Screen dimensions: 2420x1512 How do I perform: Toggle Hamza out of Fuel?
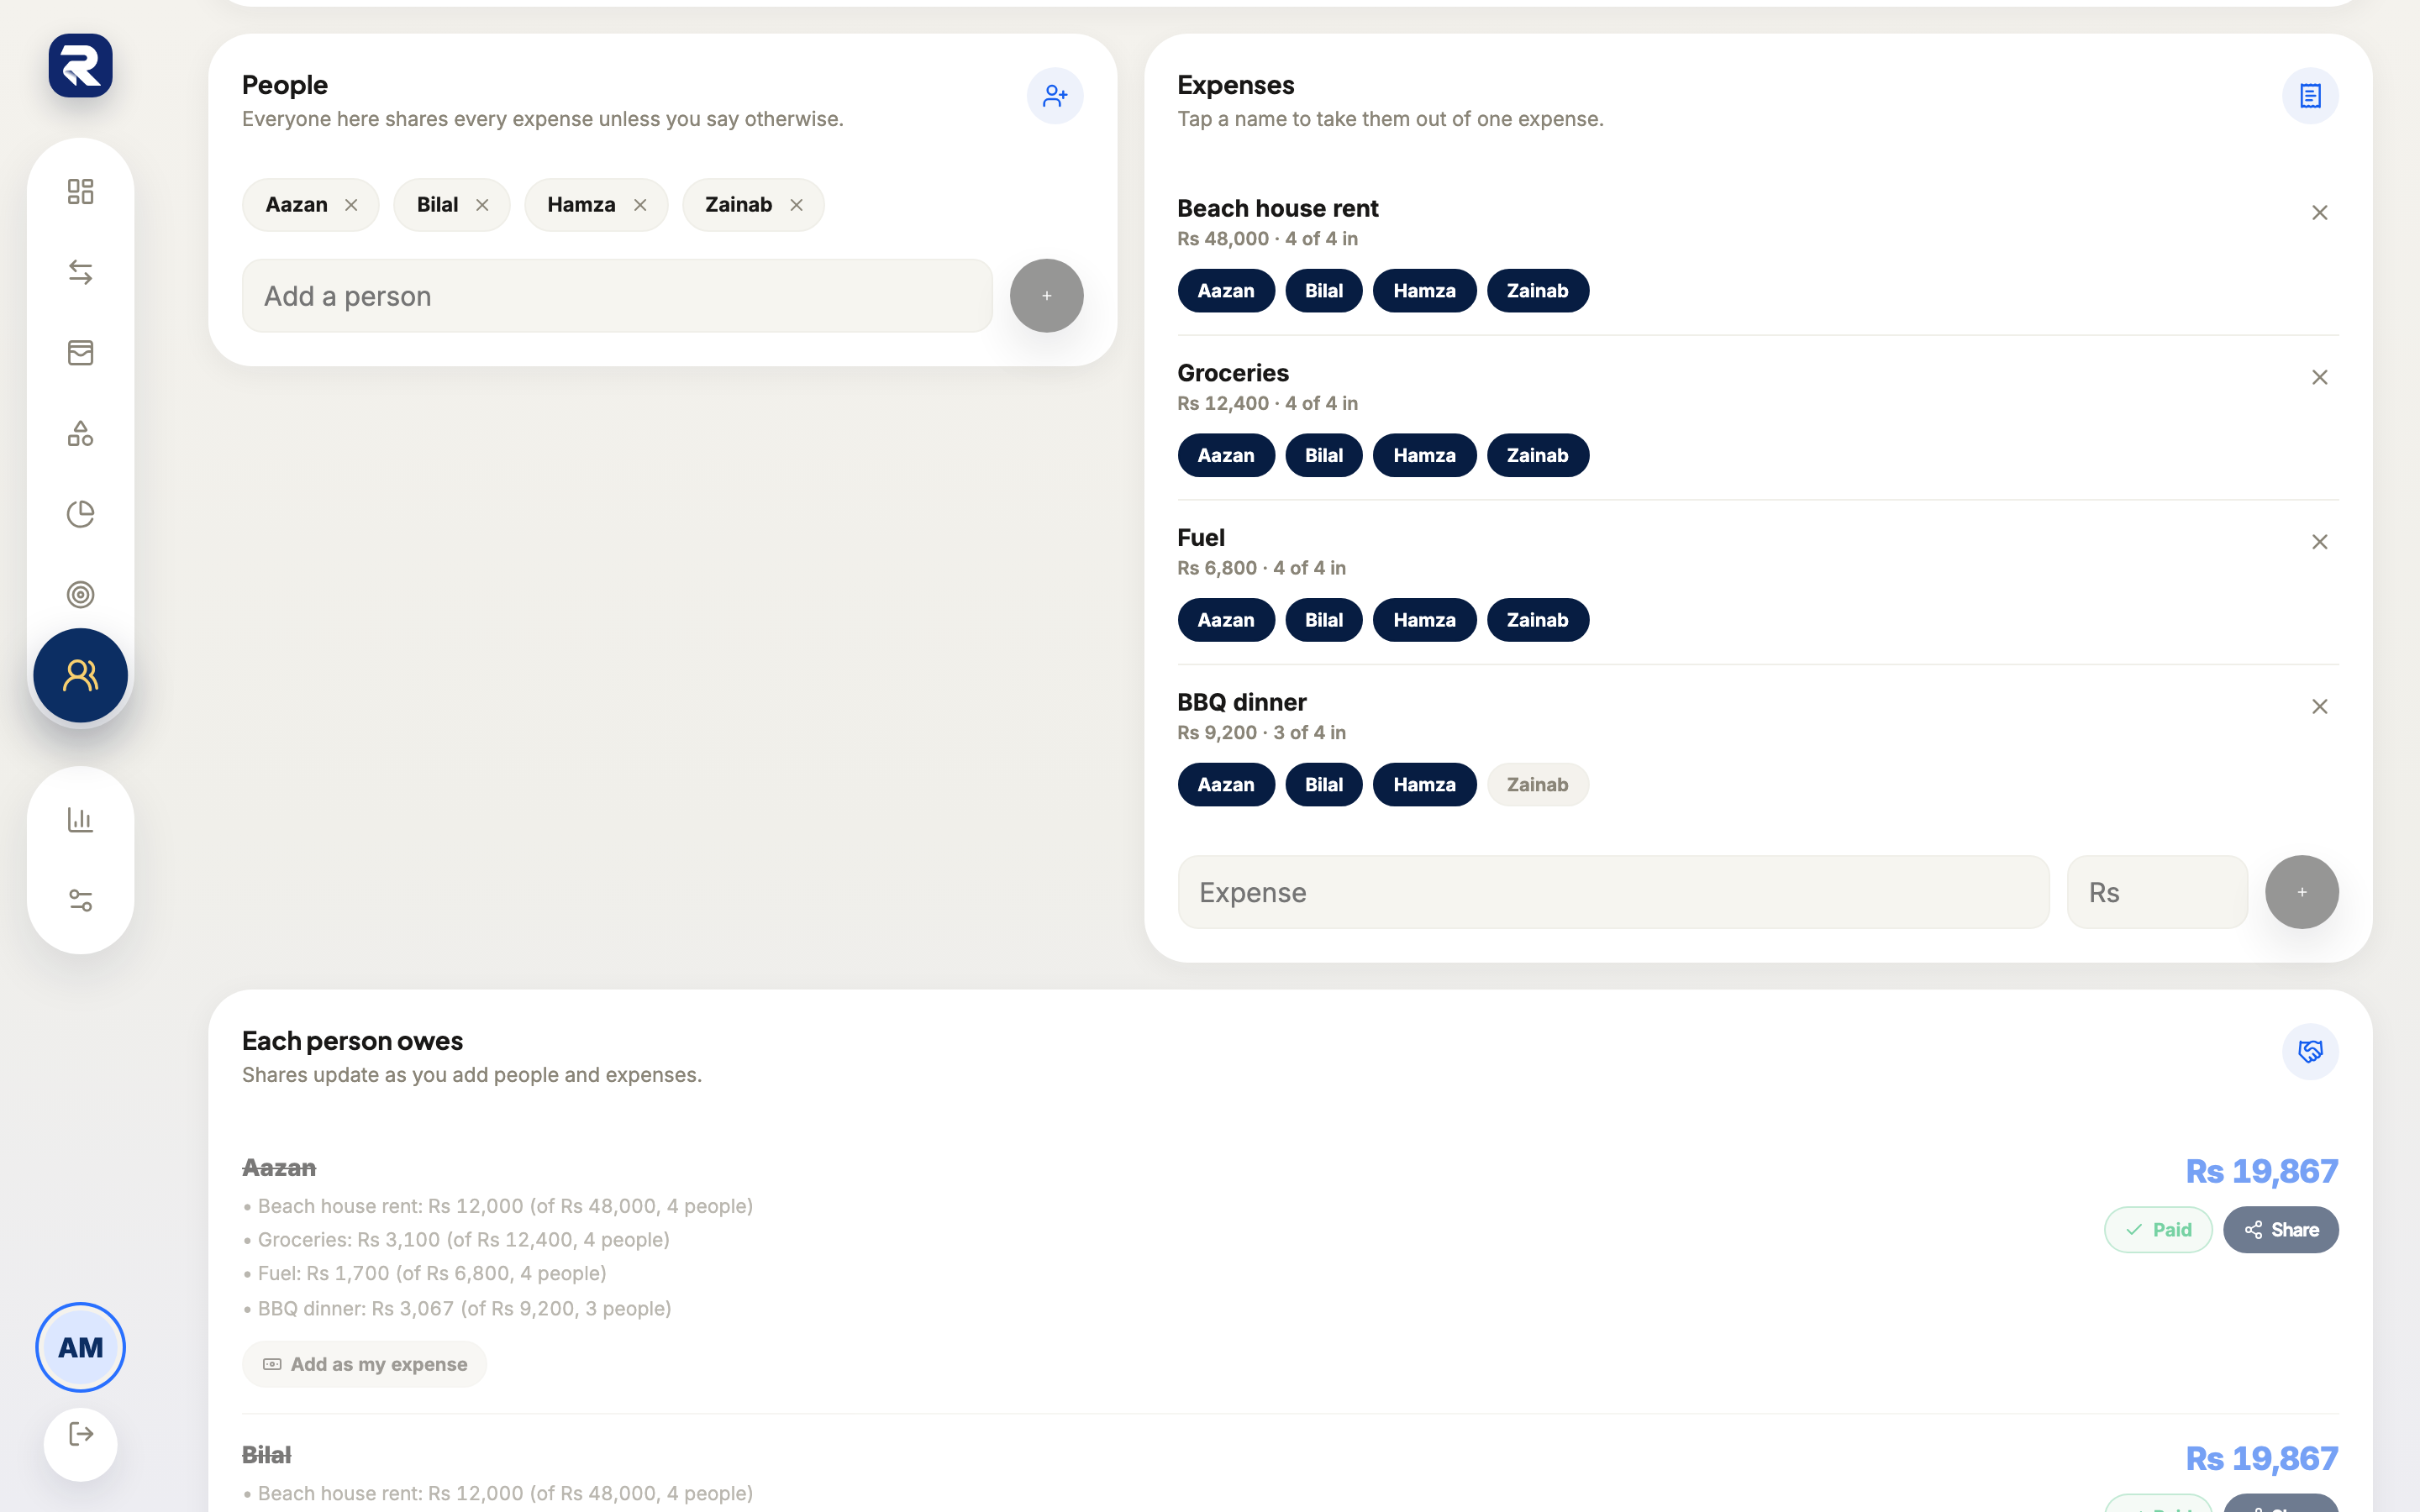[1424, 620]
